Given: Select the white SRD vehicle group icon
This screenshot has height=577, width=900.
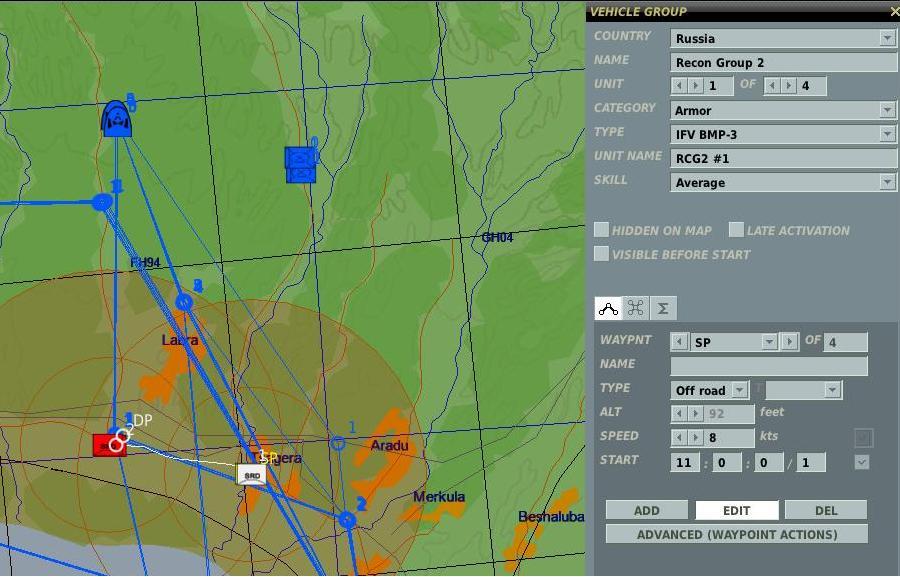Looking at the screenshot, I should [x=251, y=475].
